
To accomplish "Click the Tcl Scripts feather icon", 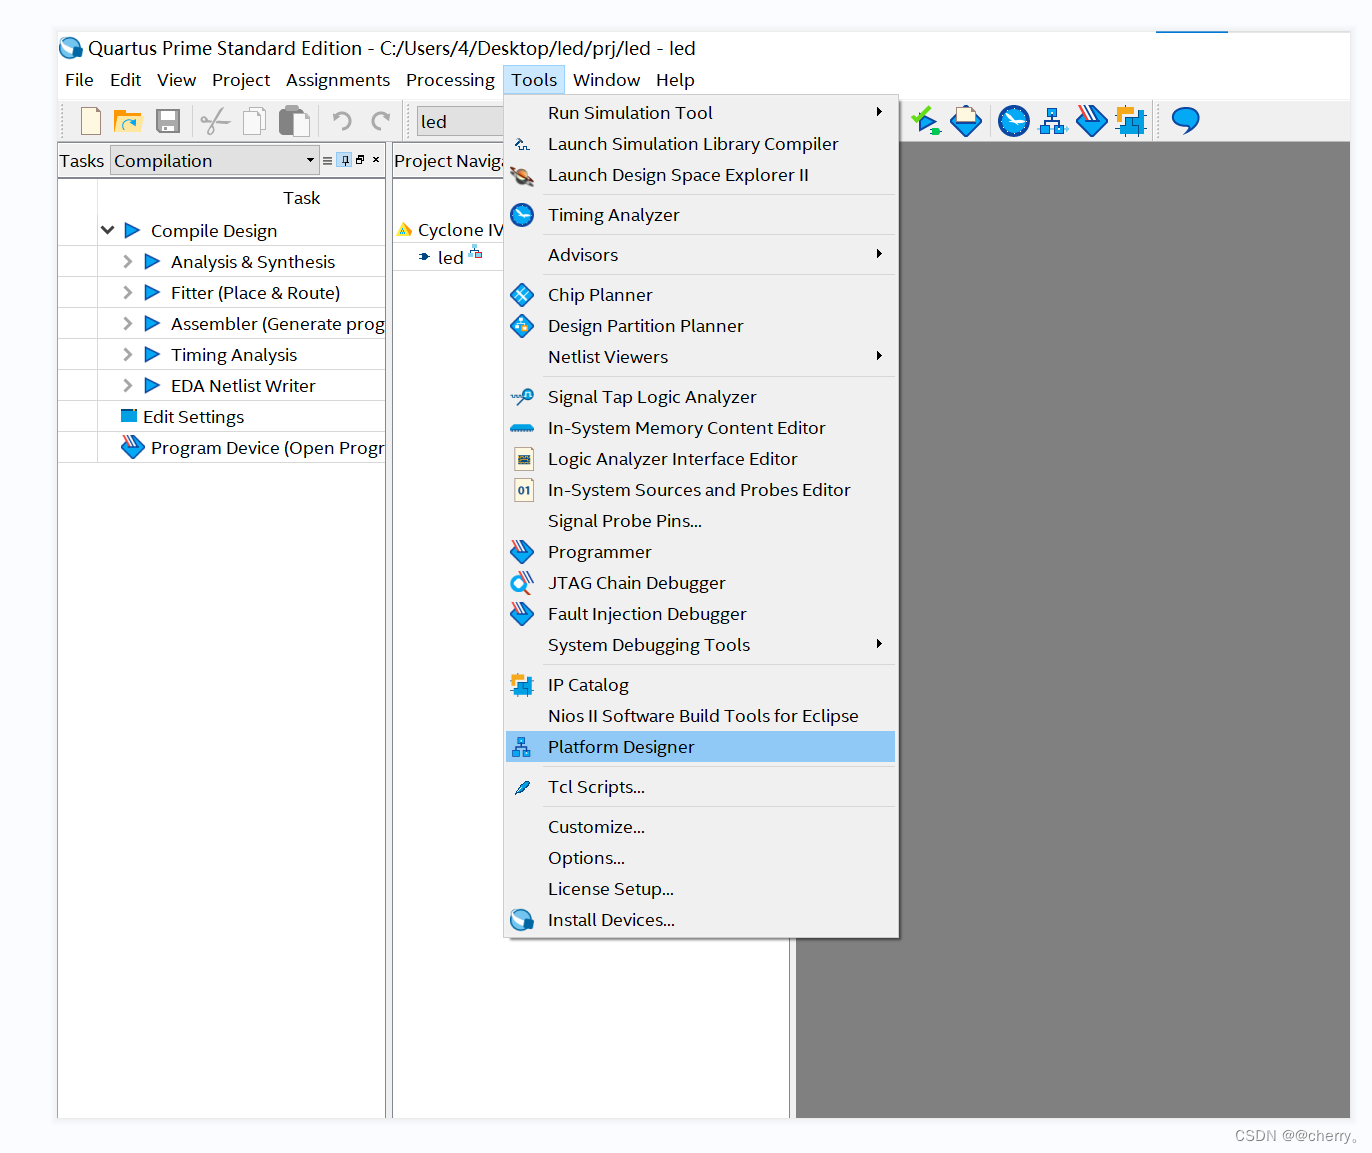I will click(522, 787).
